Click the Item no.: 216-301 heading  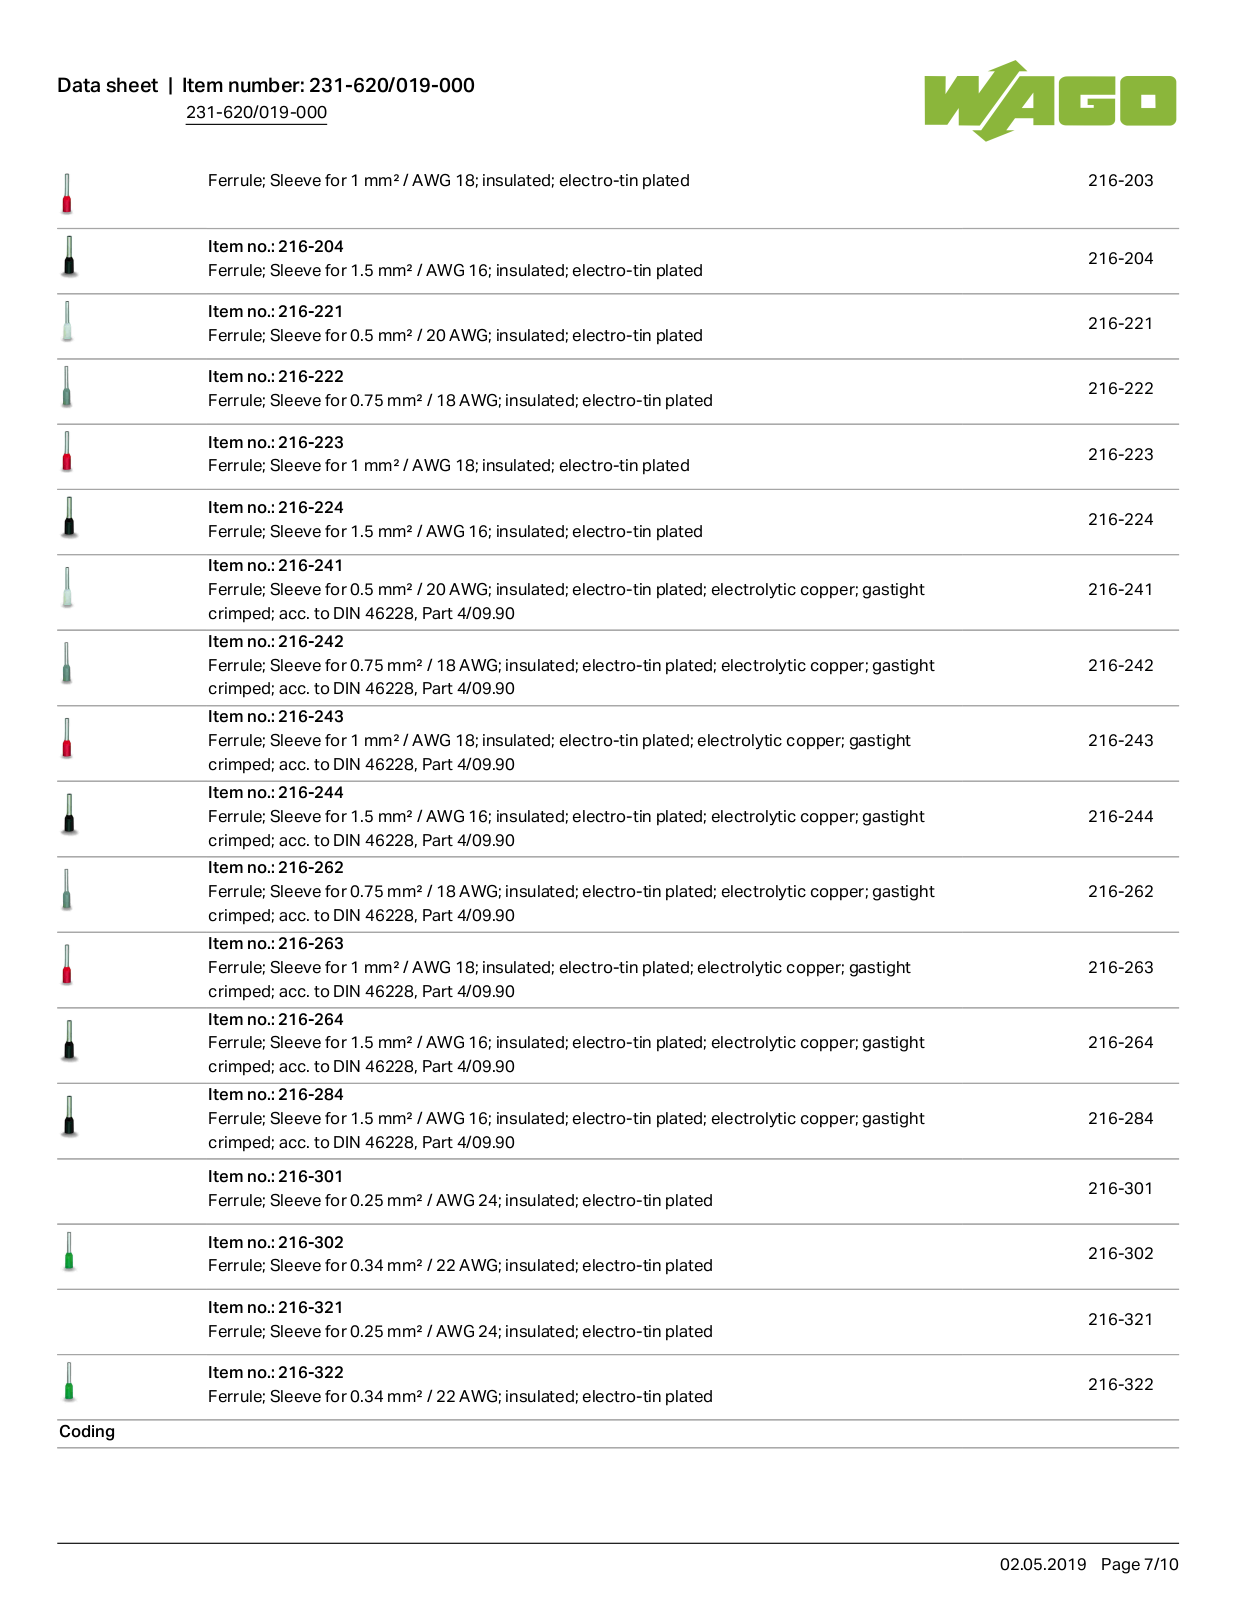tap(275, 1177)
